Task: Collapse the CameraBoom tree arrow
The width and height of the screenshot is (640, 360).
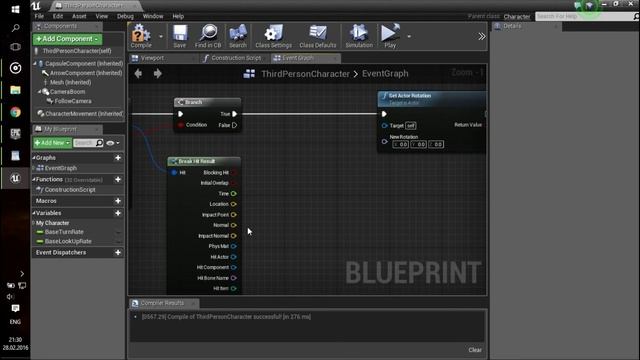Action: click(x=40, y=92)
